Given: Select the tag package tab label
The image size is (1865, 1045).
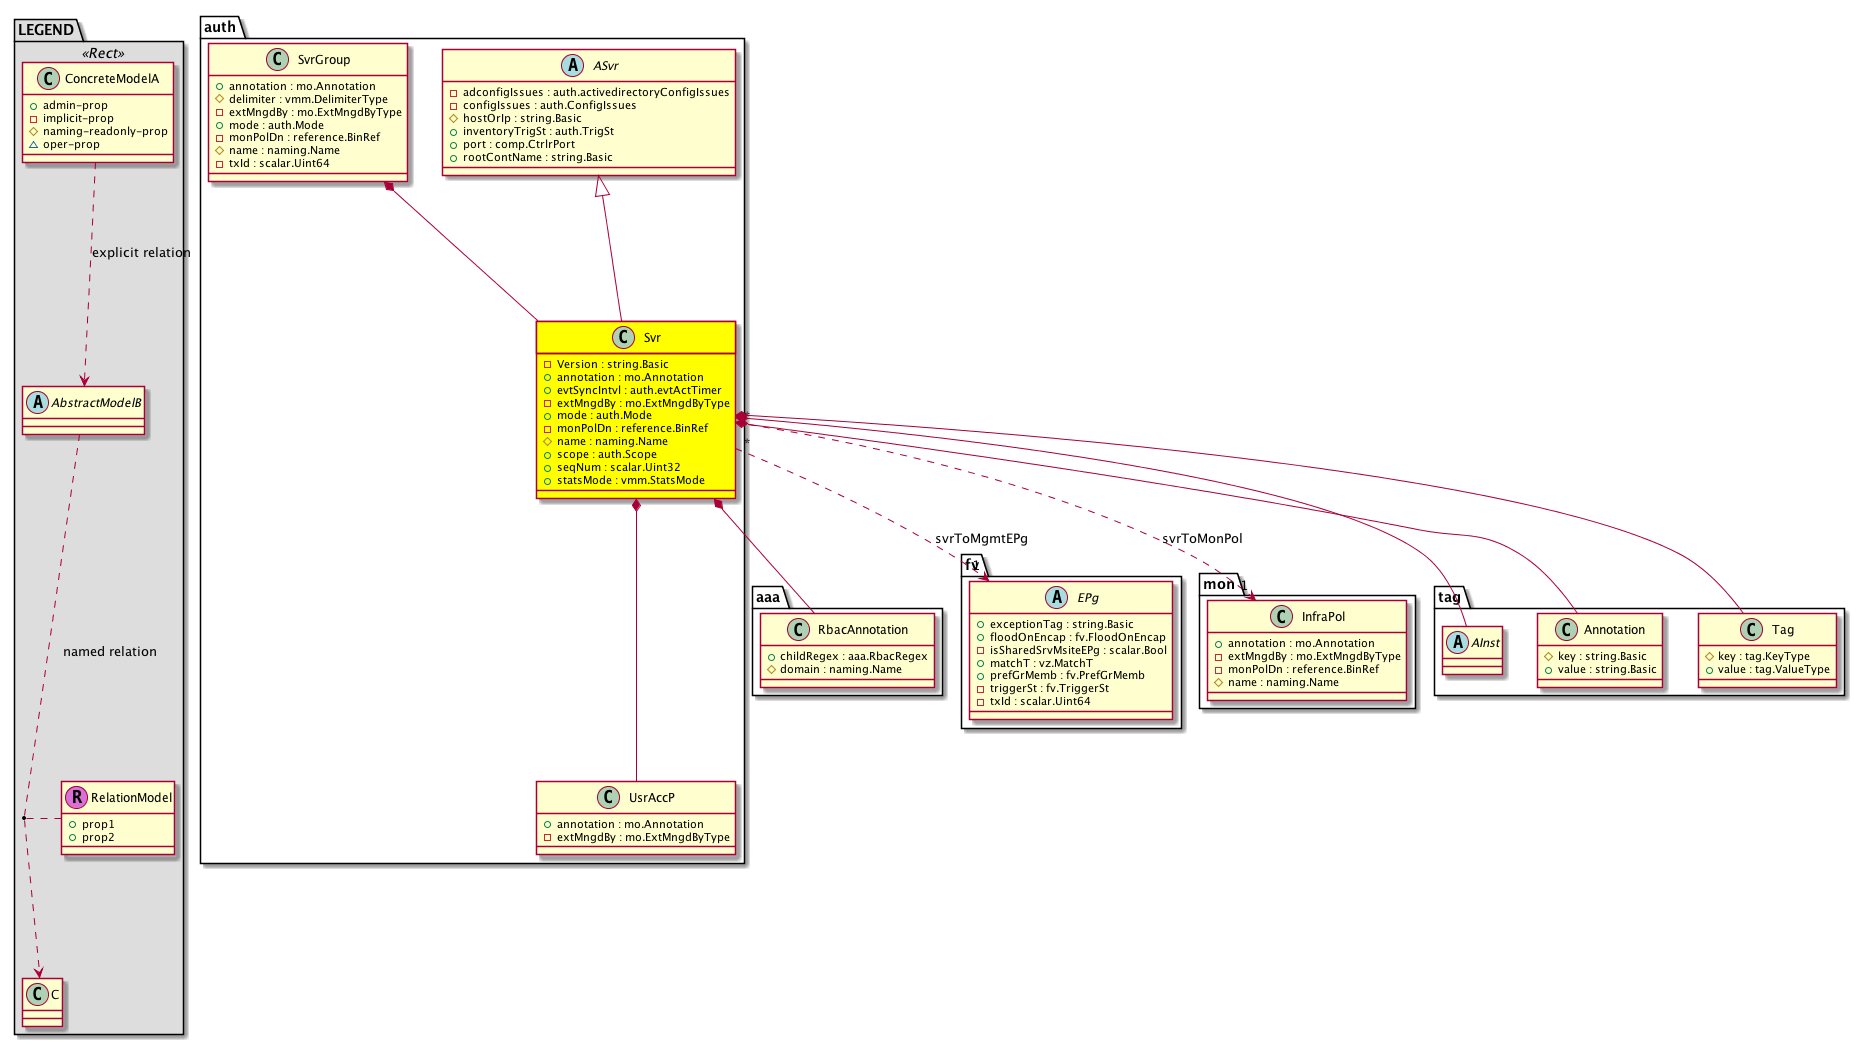Looking at the screenshot, I should [x=1449, y=597].
